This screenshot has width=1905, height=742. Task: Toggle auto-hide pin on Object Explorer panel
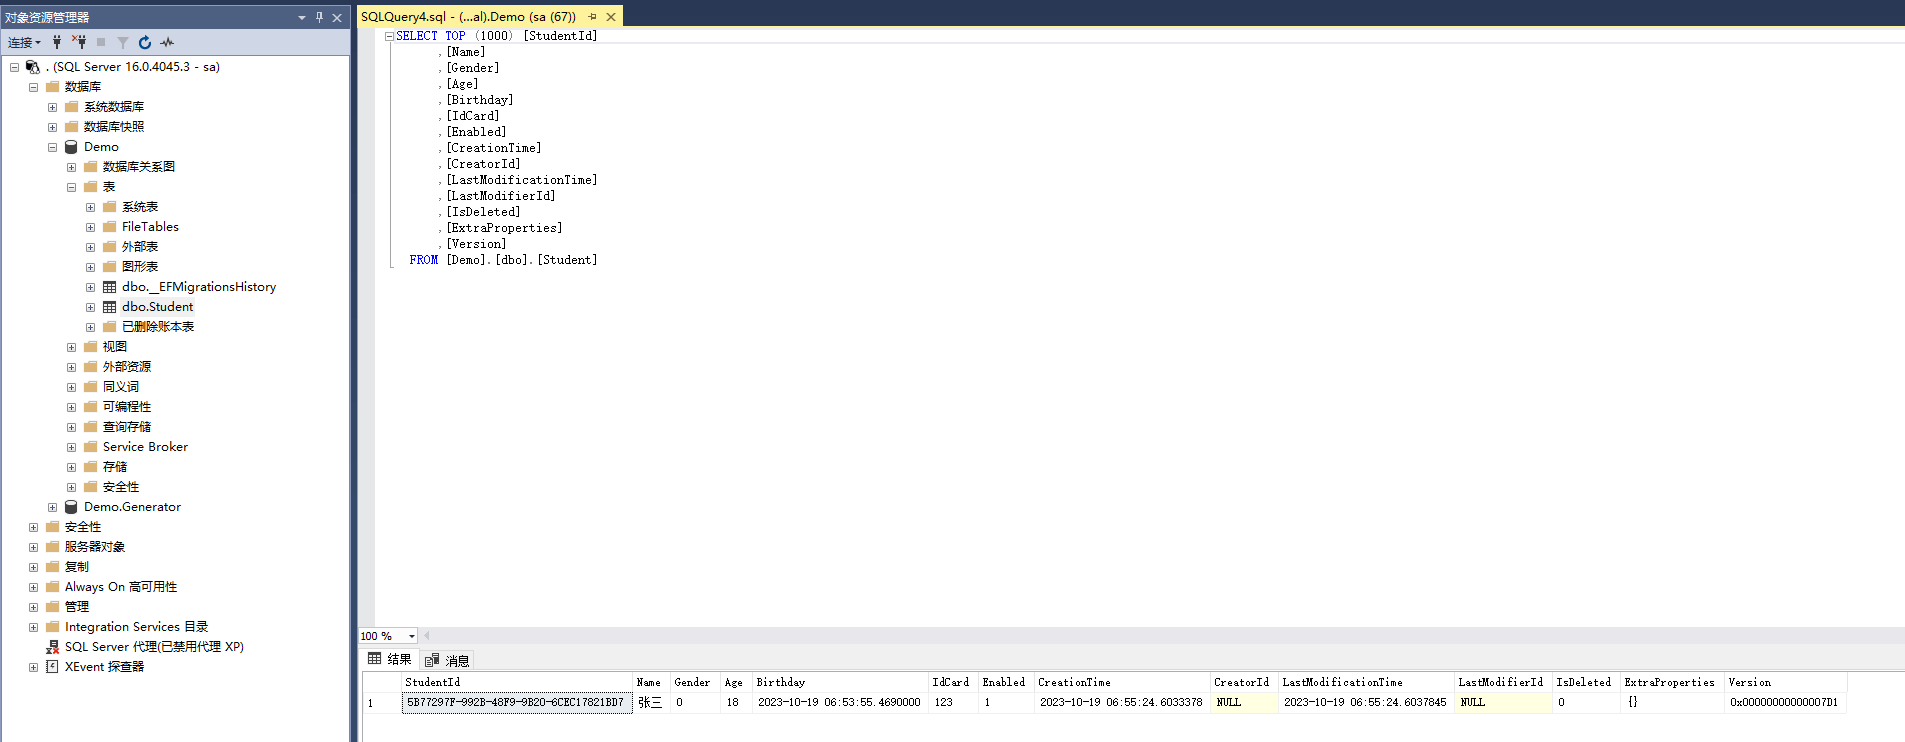[320, 17]
